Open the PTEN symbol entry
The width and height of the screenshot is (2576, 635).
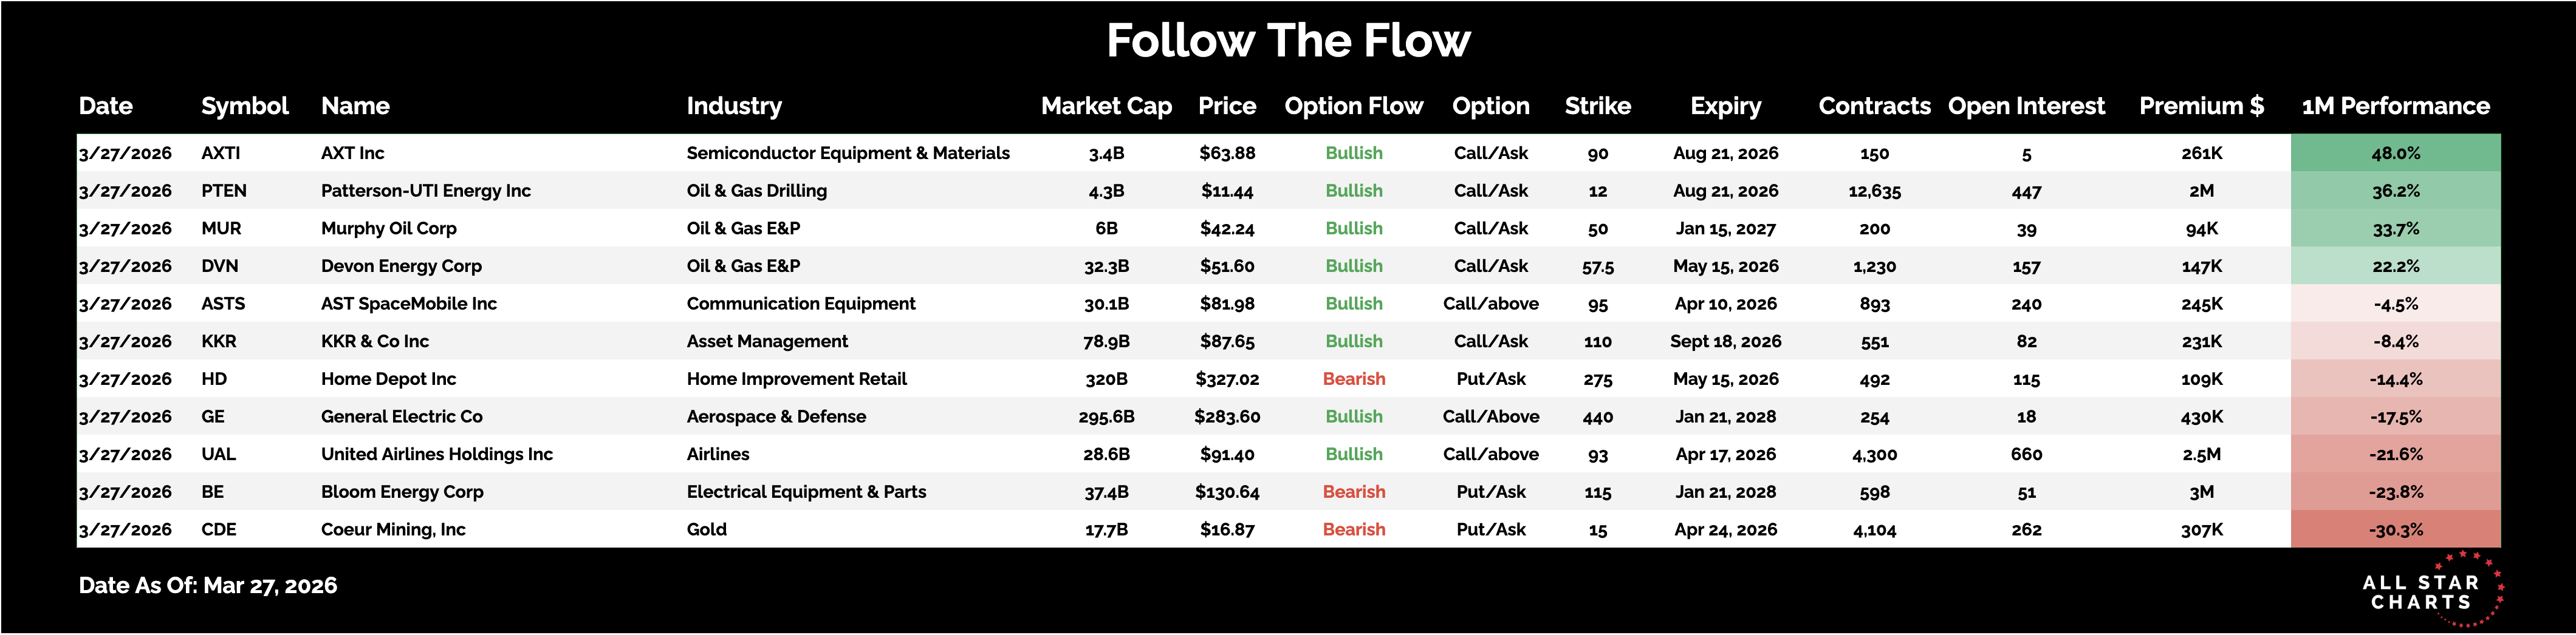pyautogui.click(x=223, y=191)
